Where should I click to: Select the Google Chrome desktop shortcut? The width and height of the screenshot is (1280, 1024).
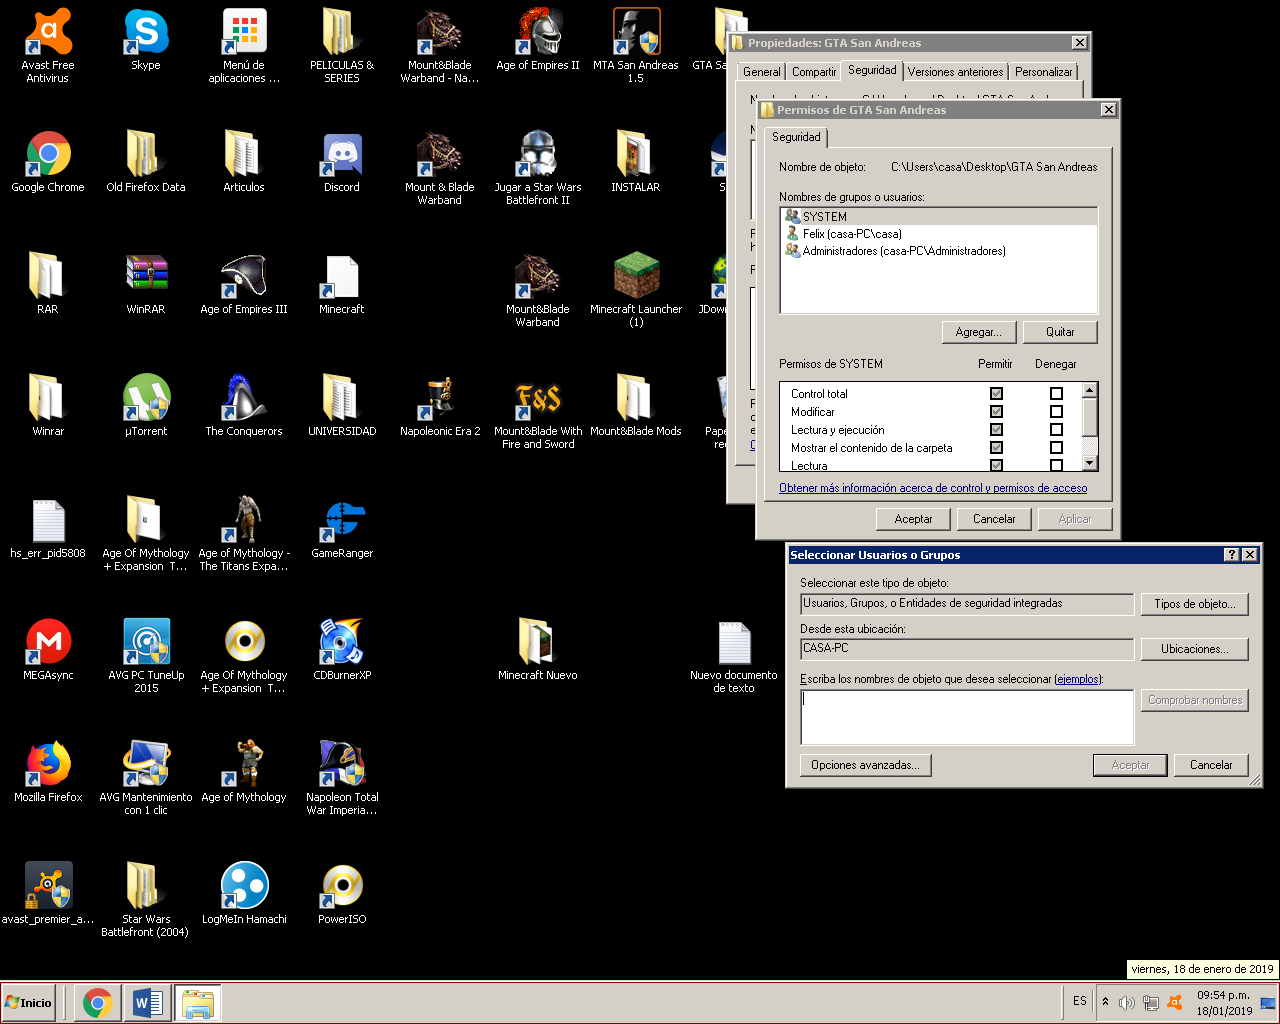pyautogui.click(x=48, y=162)
